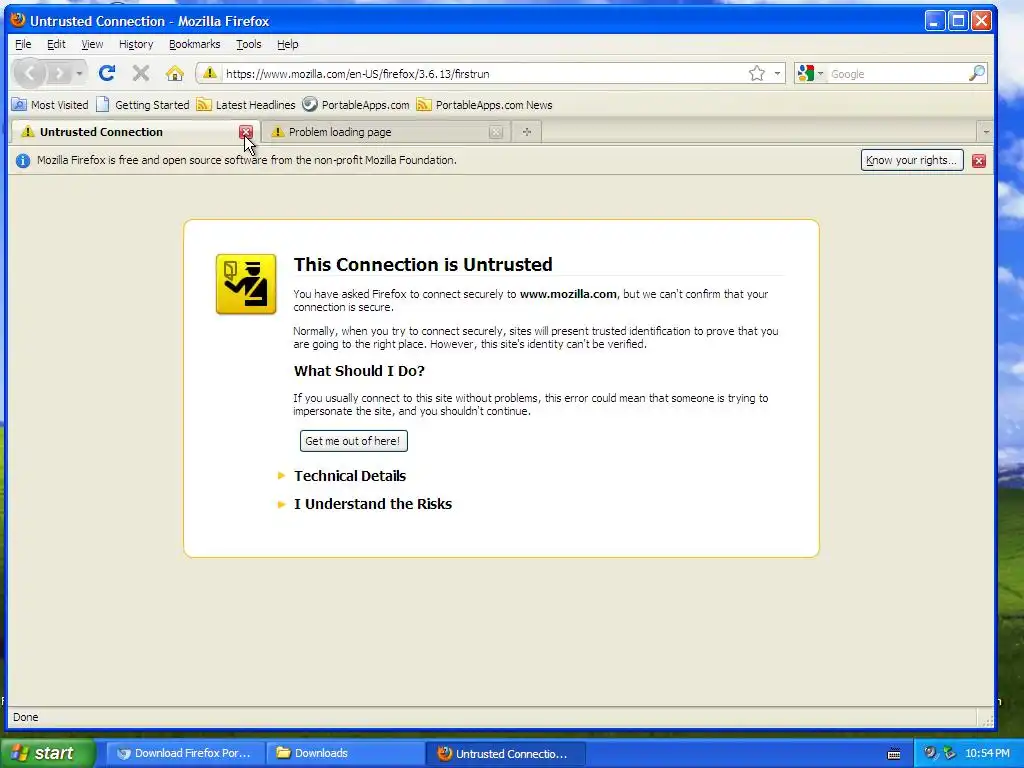
Task: Open the Tools menu
Action: (249, 44)
